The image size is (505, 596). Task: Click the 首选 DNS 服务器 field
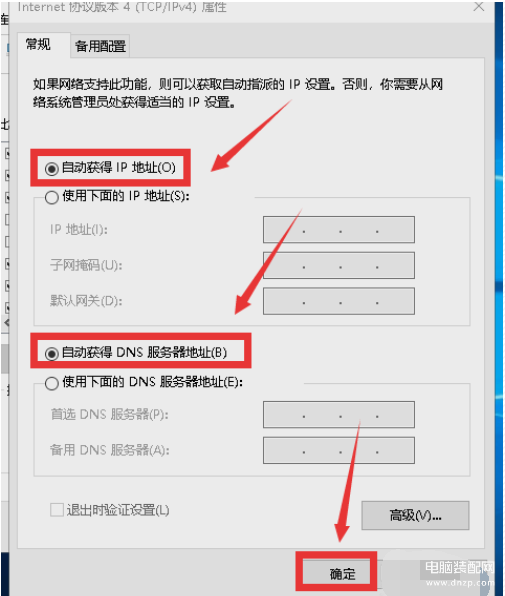[339, 414]
